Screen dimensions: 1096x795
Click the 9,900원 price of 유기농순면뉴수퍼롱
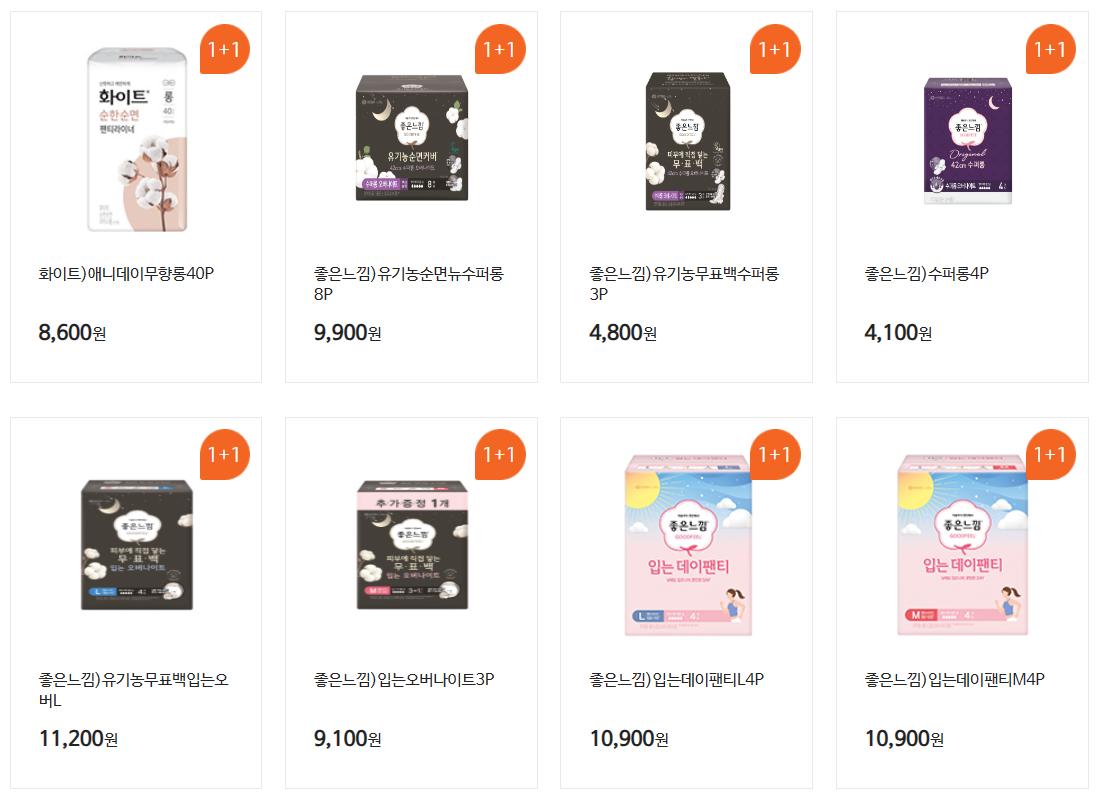click(347, 333)
